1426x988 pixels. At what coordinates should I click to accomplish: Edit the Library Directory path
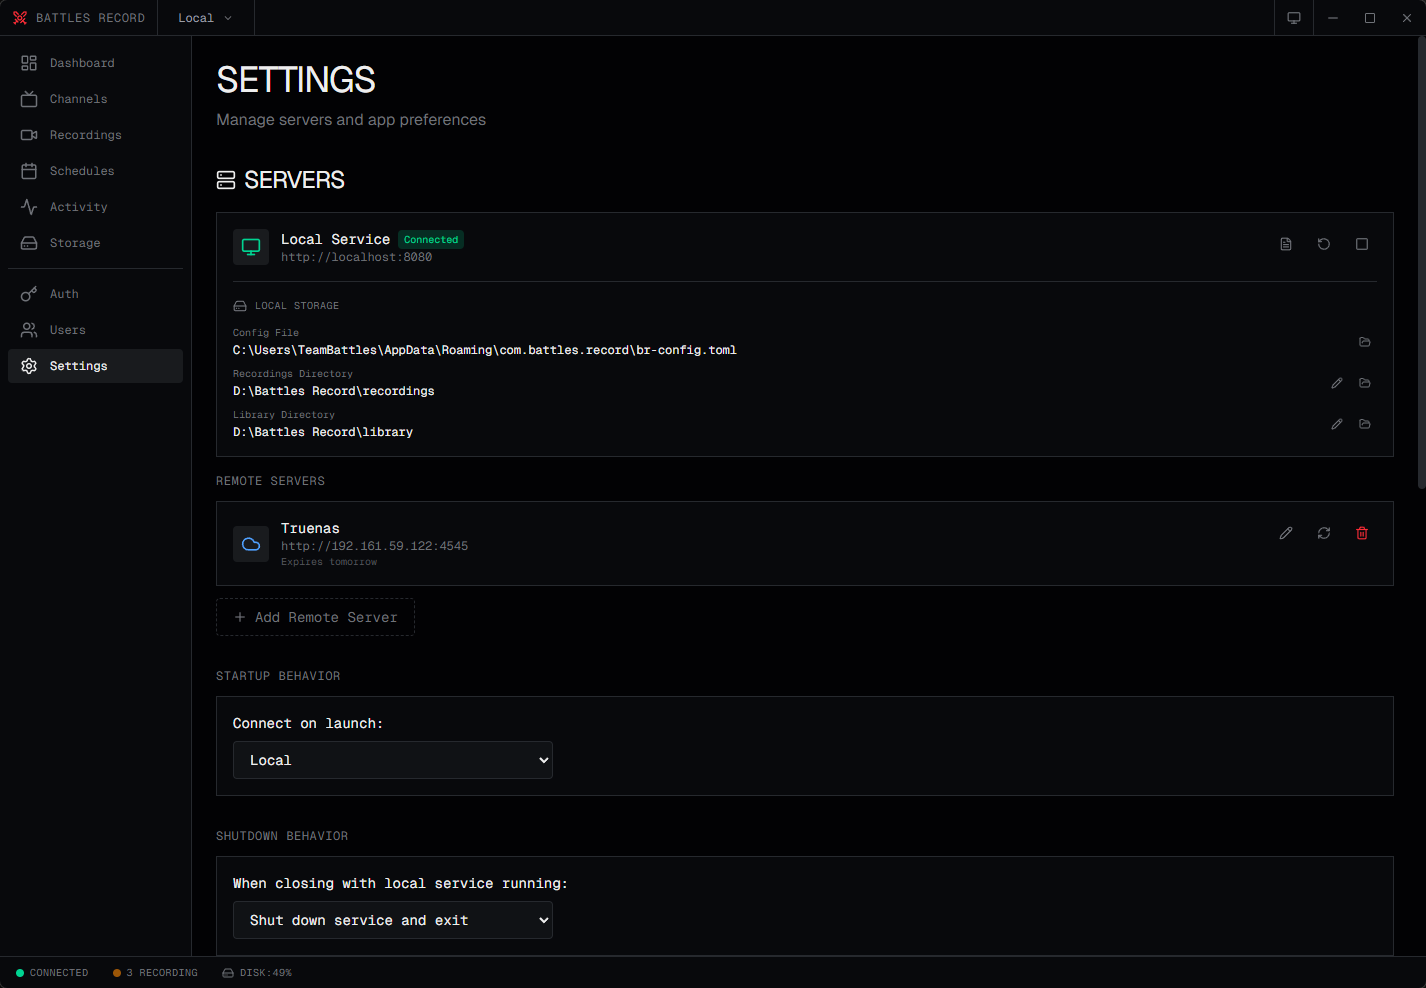tap(1337, 424)
